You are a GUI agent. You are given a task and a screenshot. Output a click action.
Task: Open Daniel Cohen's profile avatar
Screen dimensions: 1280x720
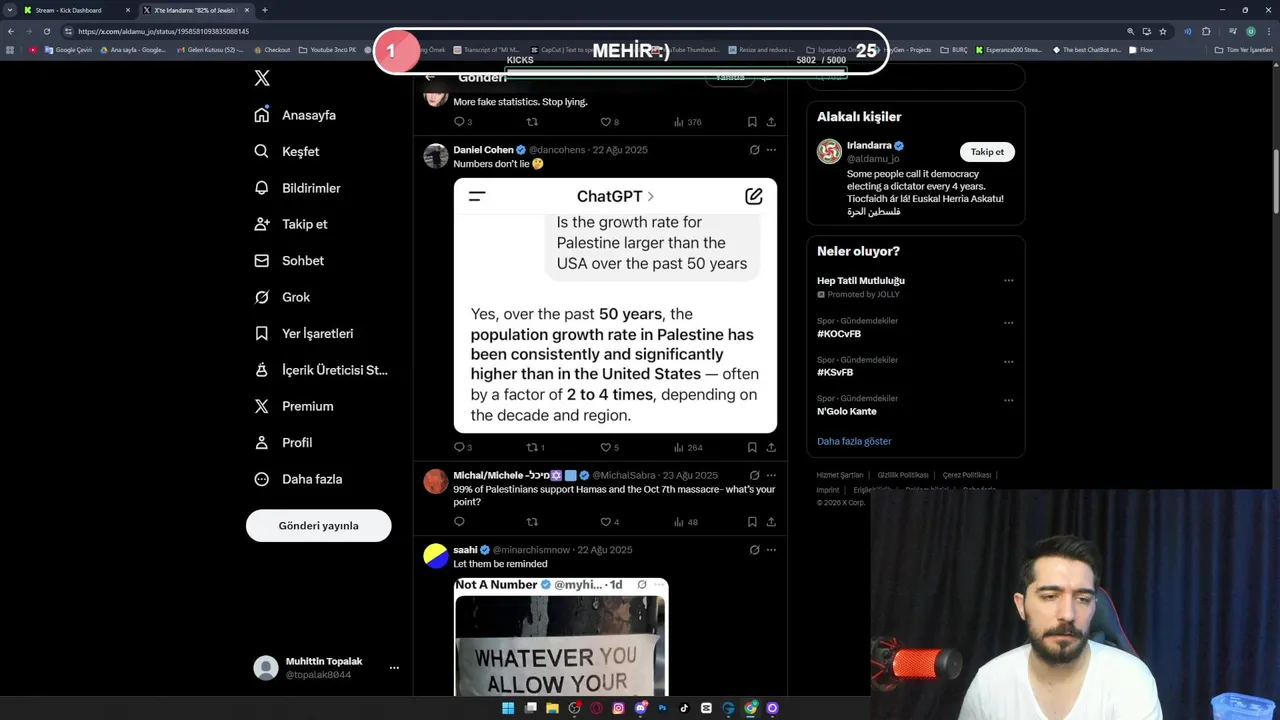click(x=436, y=155)
